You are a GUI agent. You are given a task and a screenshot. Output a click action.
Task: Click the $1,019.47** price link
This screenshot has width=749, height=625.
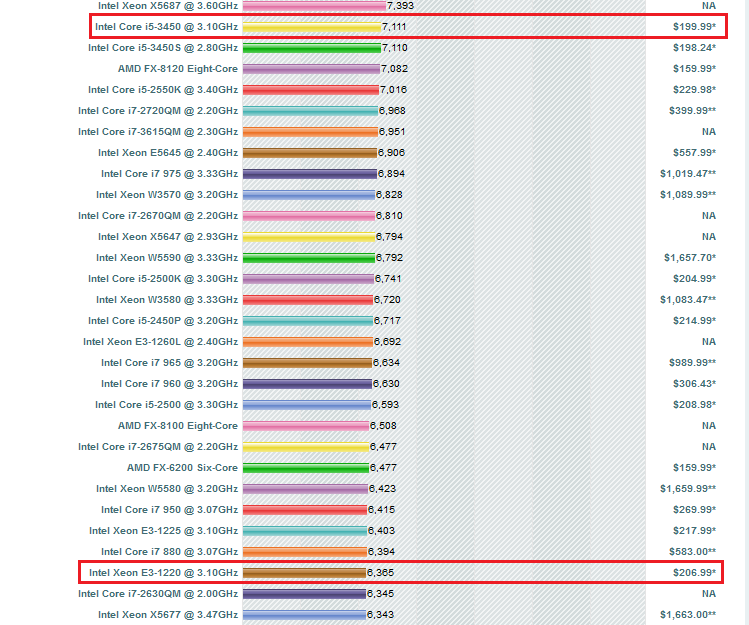point(688,174)
